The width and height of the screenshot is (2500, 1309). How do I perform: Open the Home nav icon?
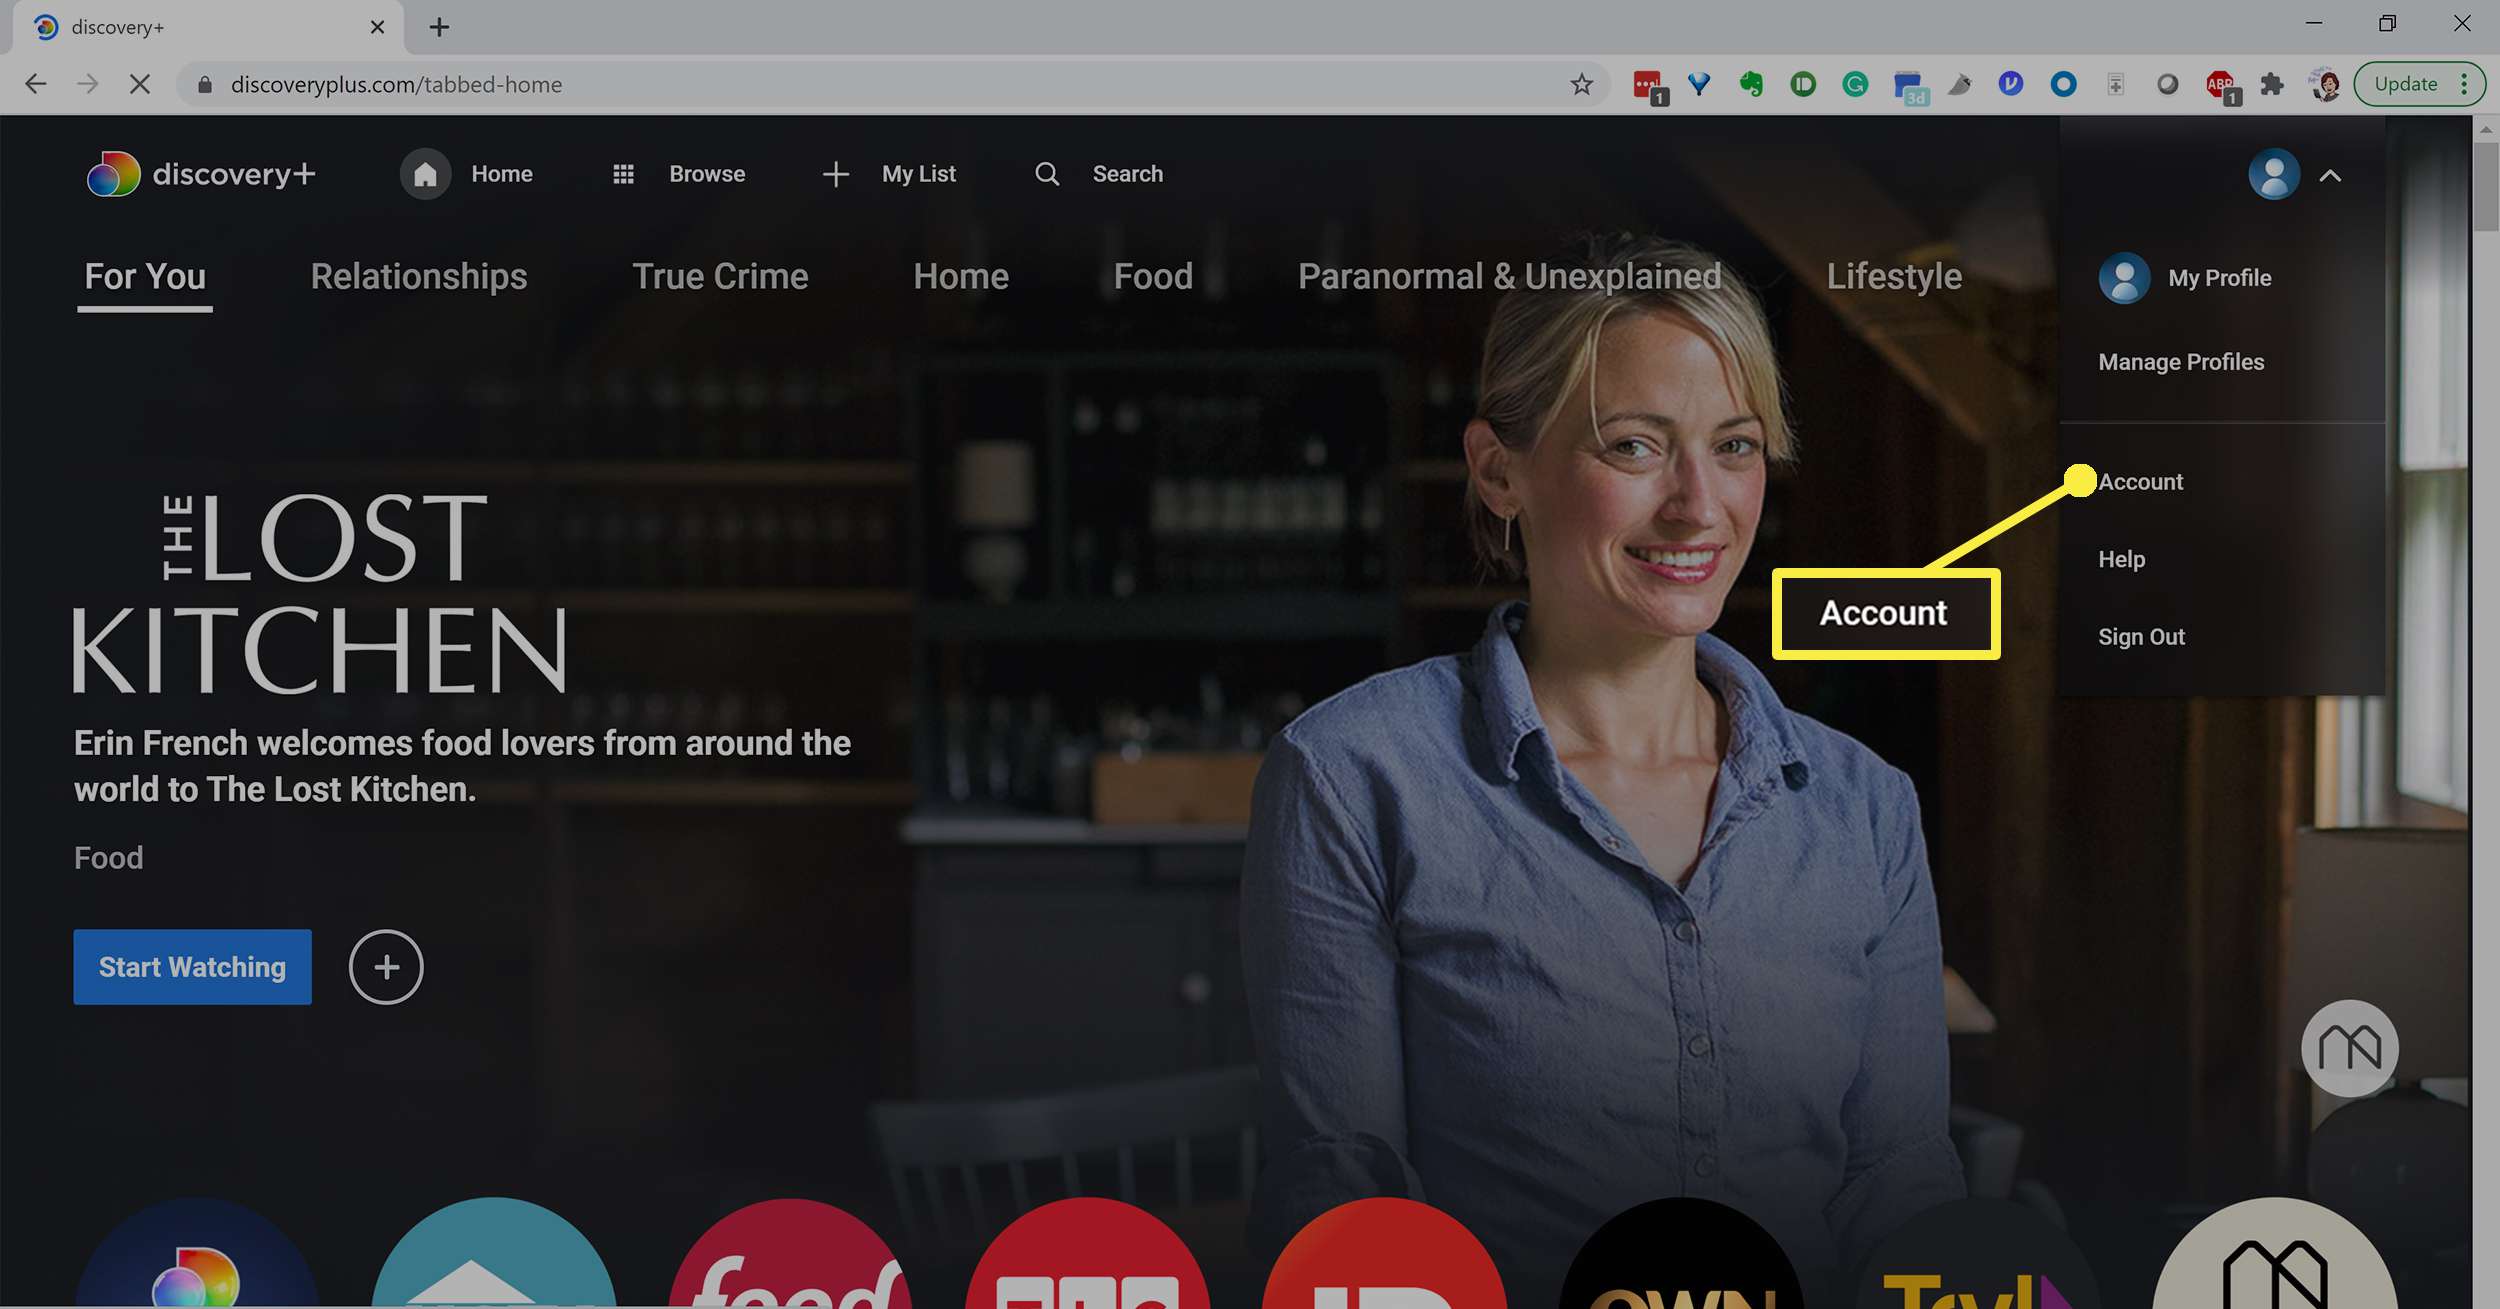pyautogui.click(x=425, y=174)
